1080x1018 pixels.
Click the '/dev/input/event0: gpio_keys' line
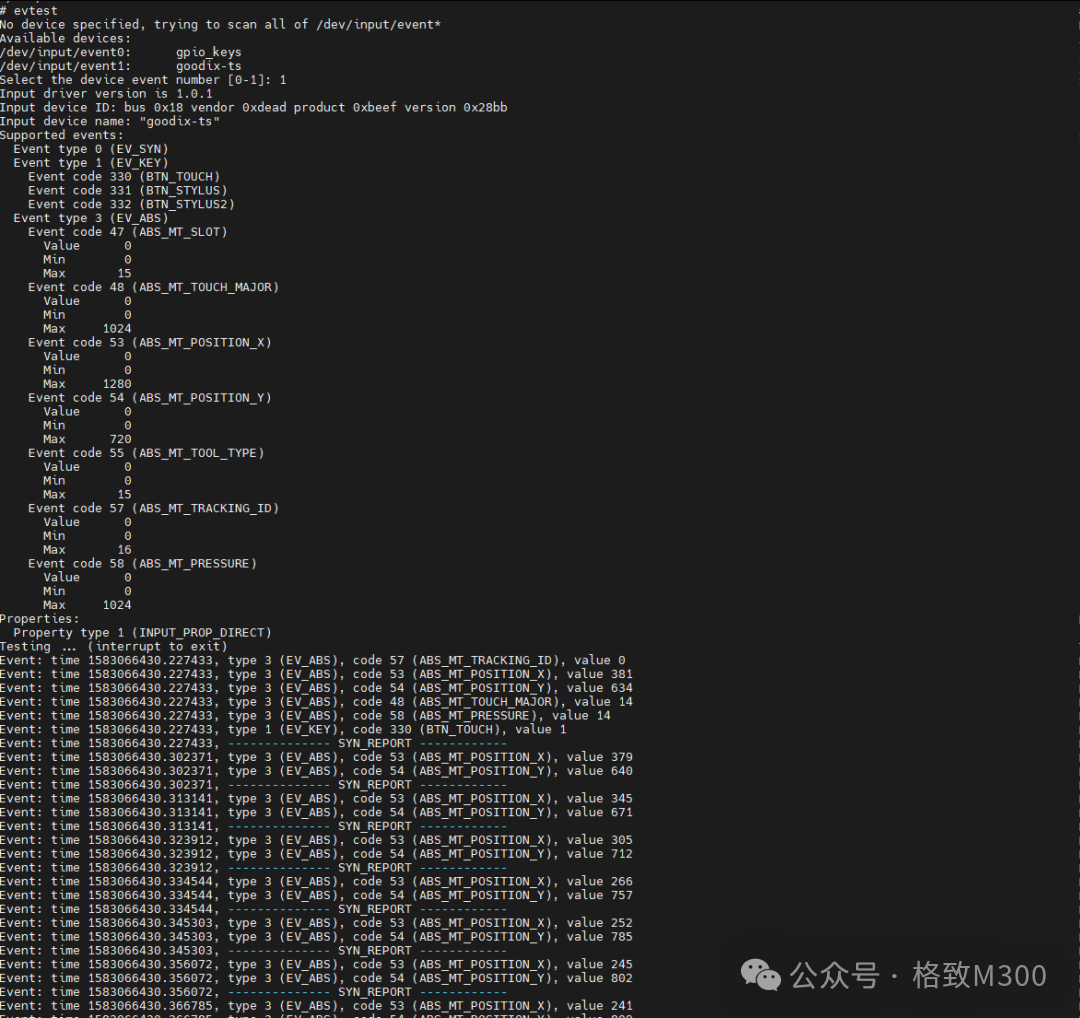pyautogui.click(x=121, y=52)
